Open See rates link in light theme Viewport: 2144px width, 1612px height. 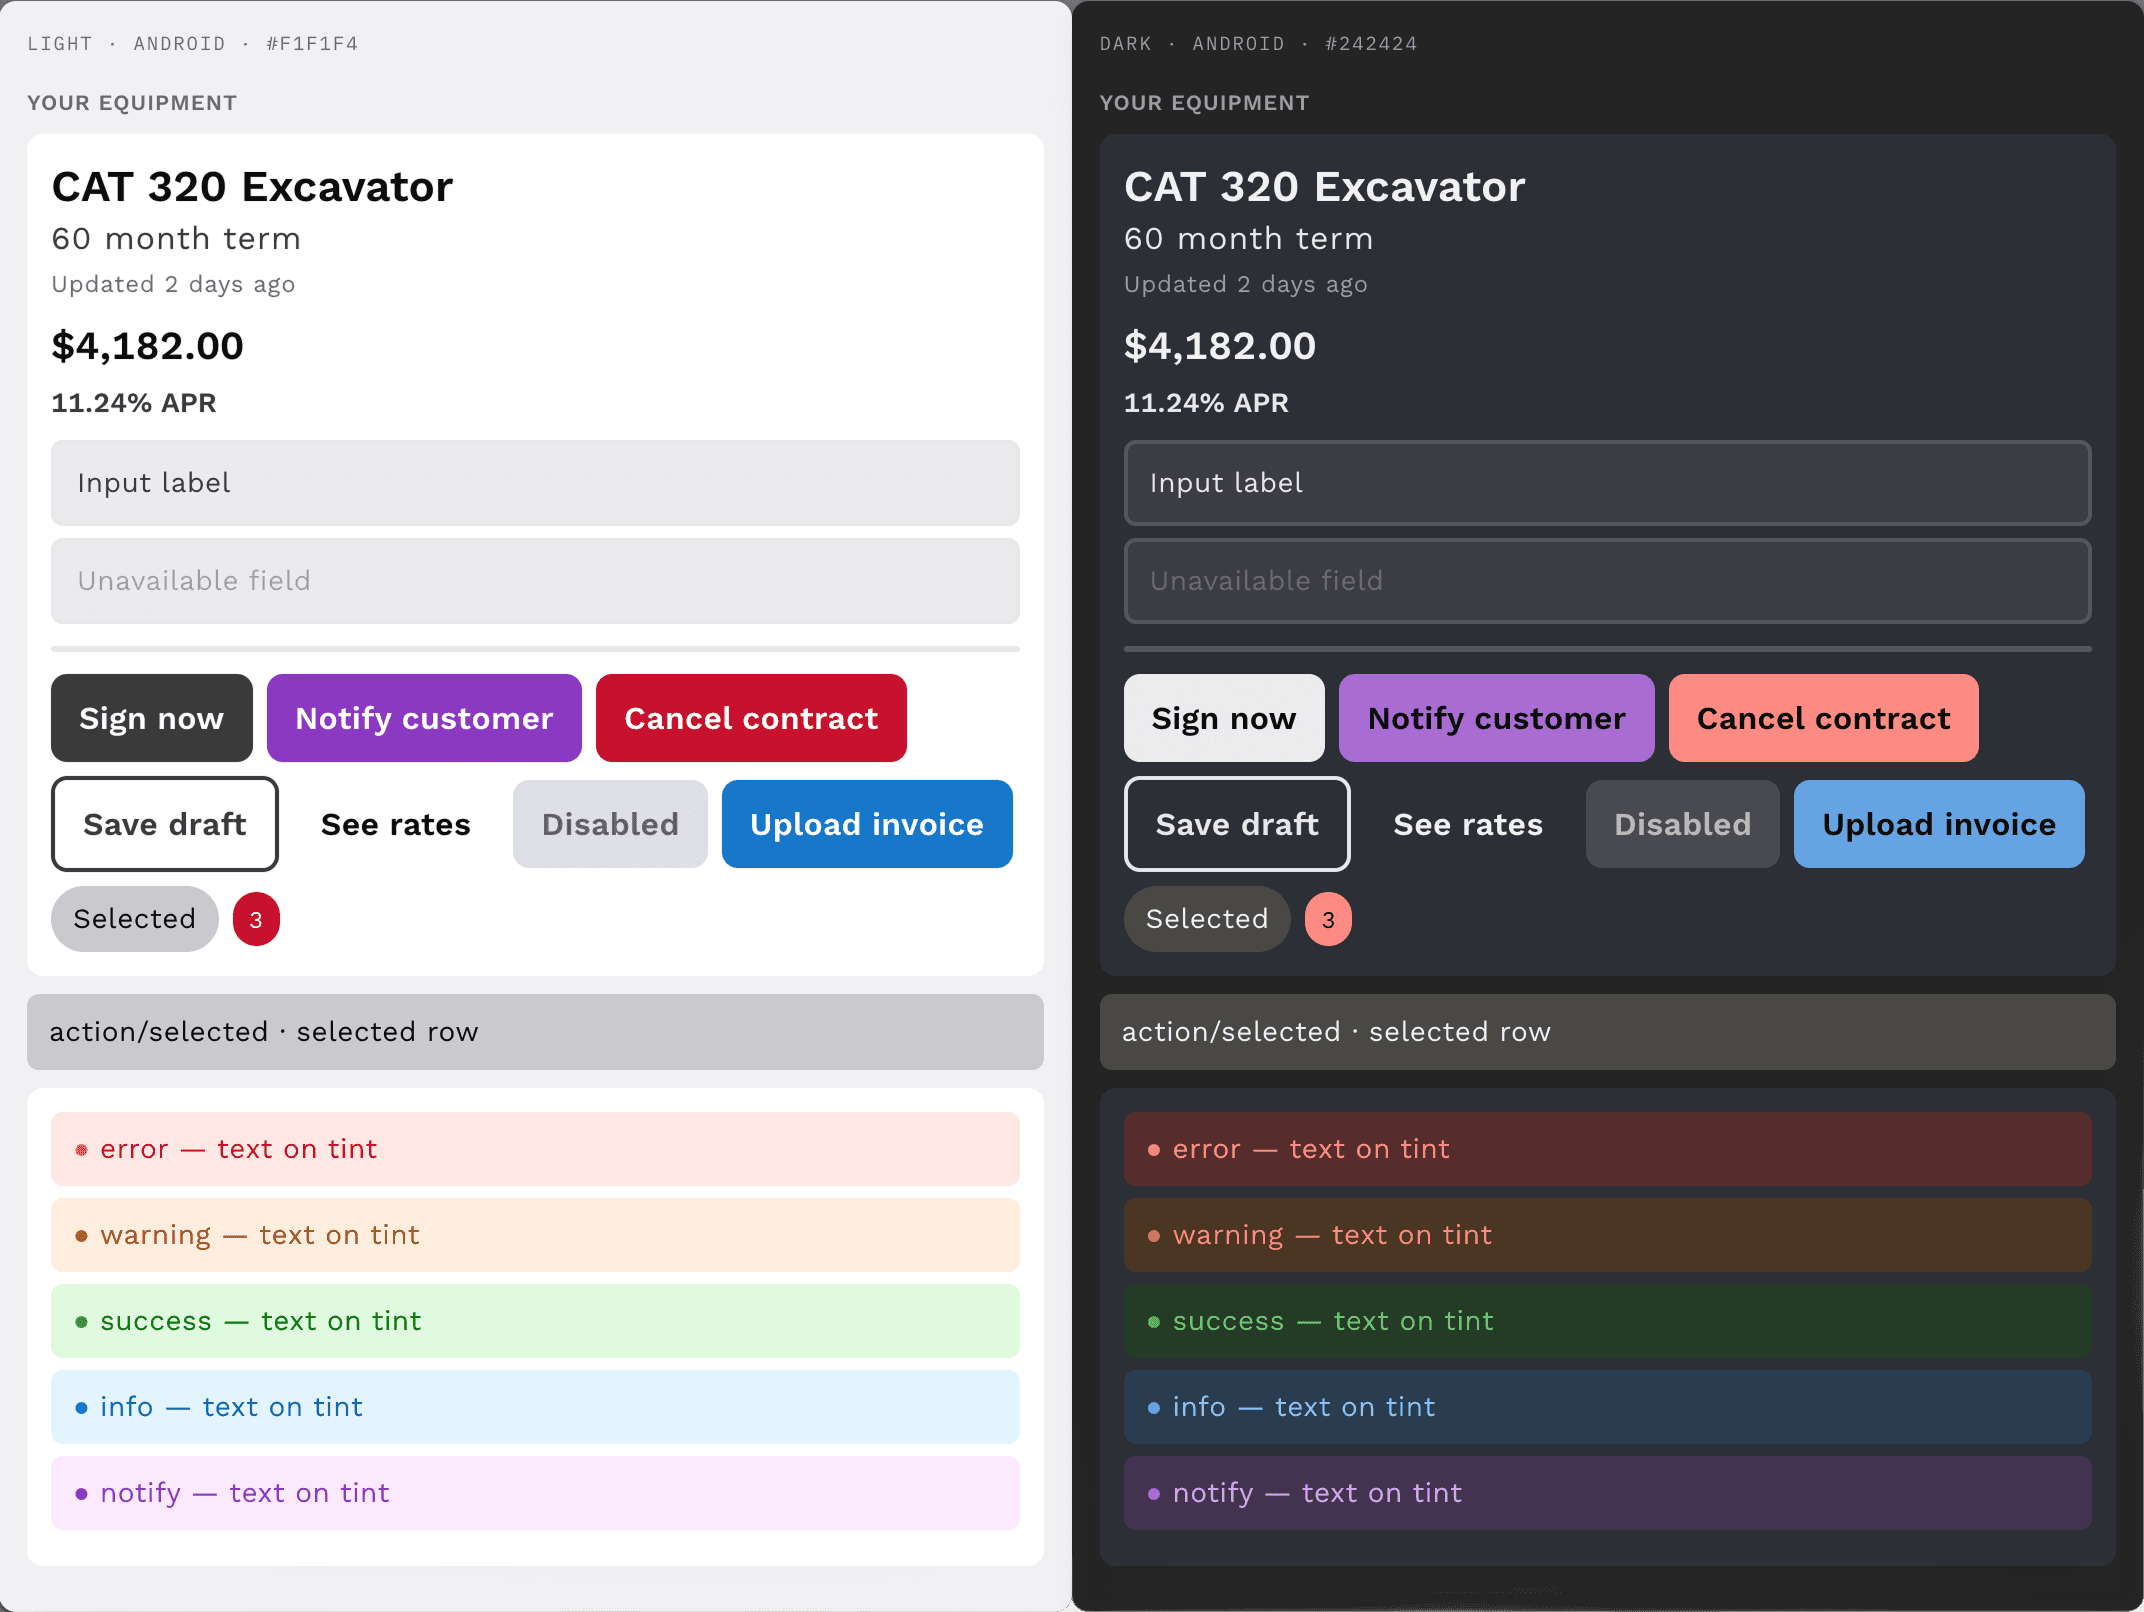[396, 824]
